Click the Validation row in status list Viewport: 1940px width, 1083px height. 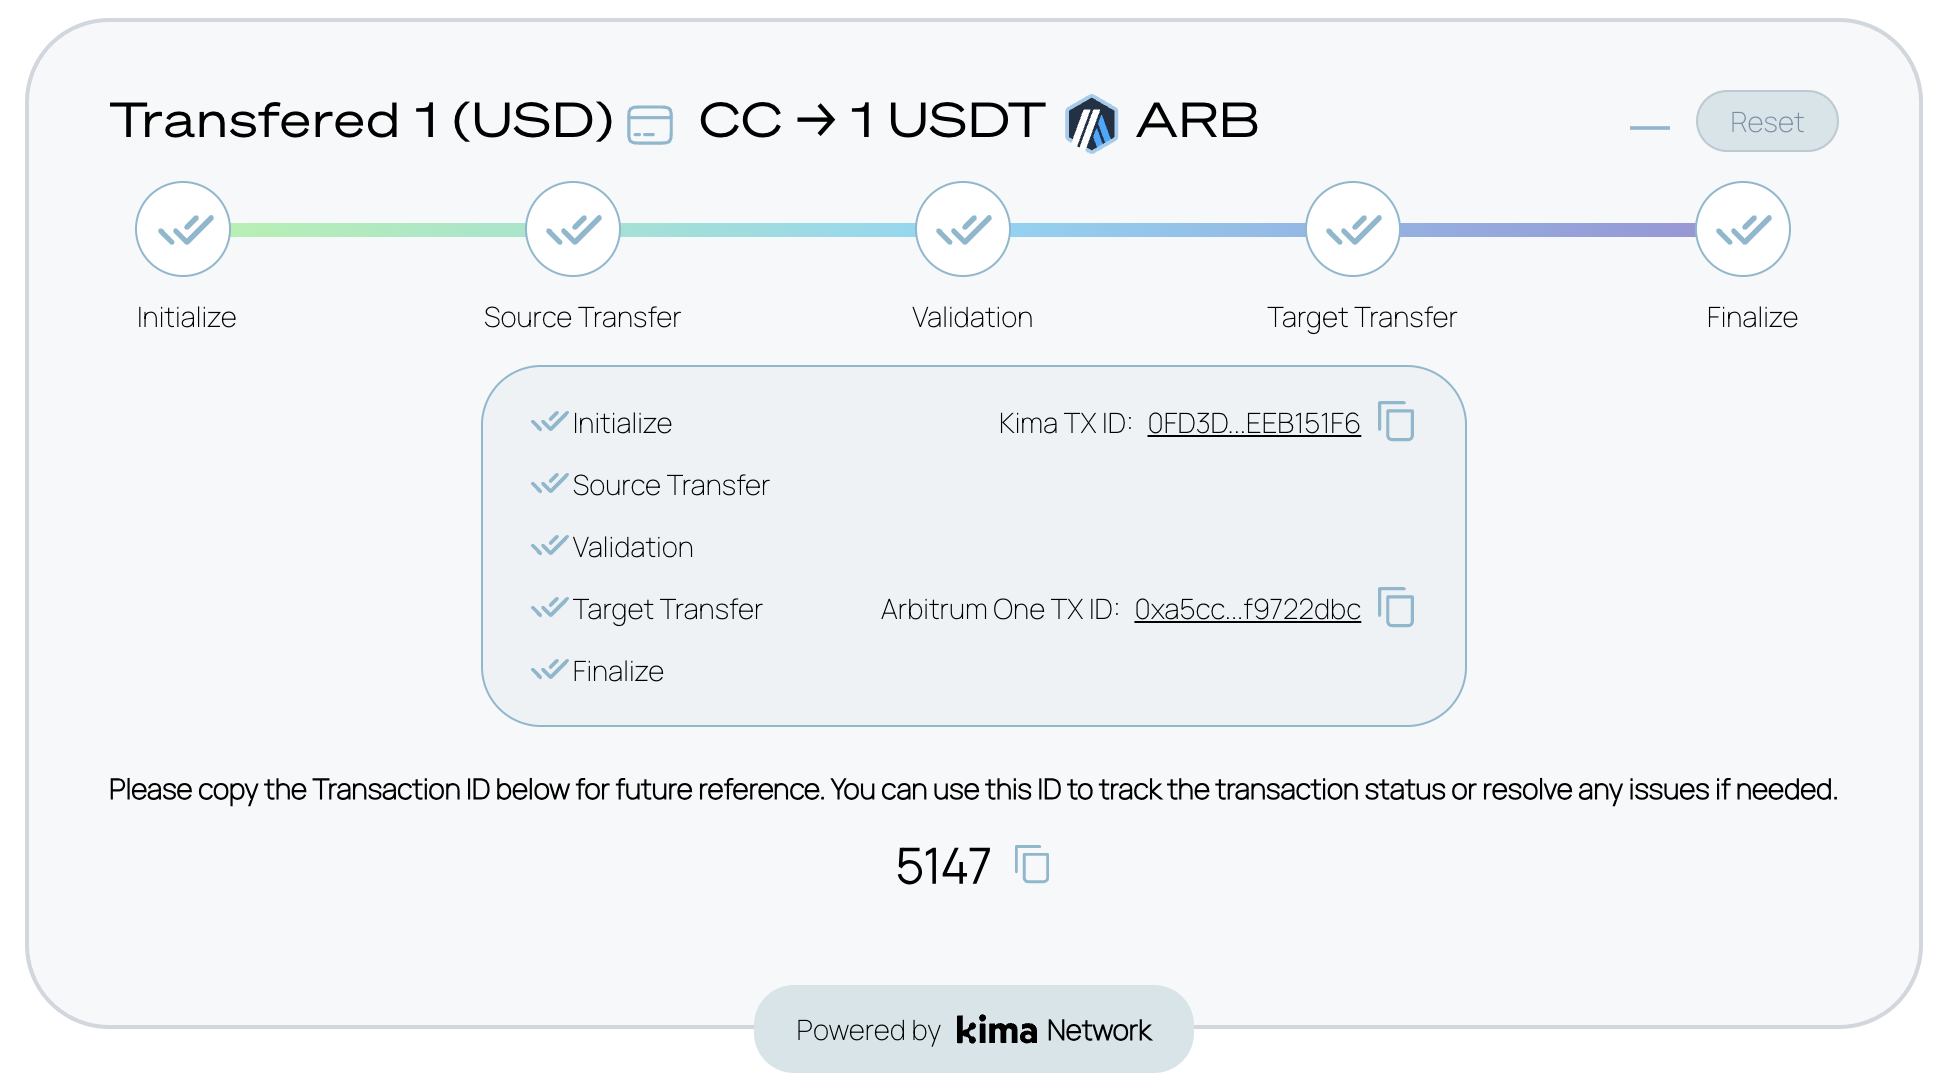(x=632, y=547)
